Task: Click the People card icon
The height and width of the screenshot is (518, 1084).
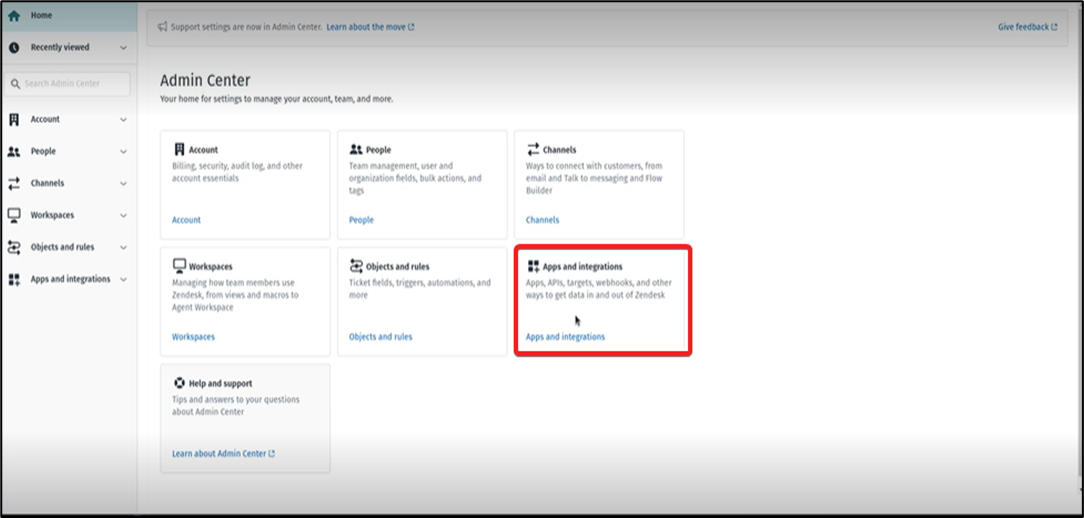Action: 356,149
